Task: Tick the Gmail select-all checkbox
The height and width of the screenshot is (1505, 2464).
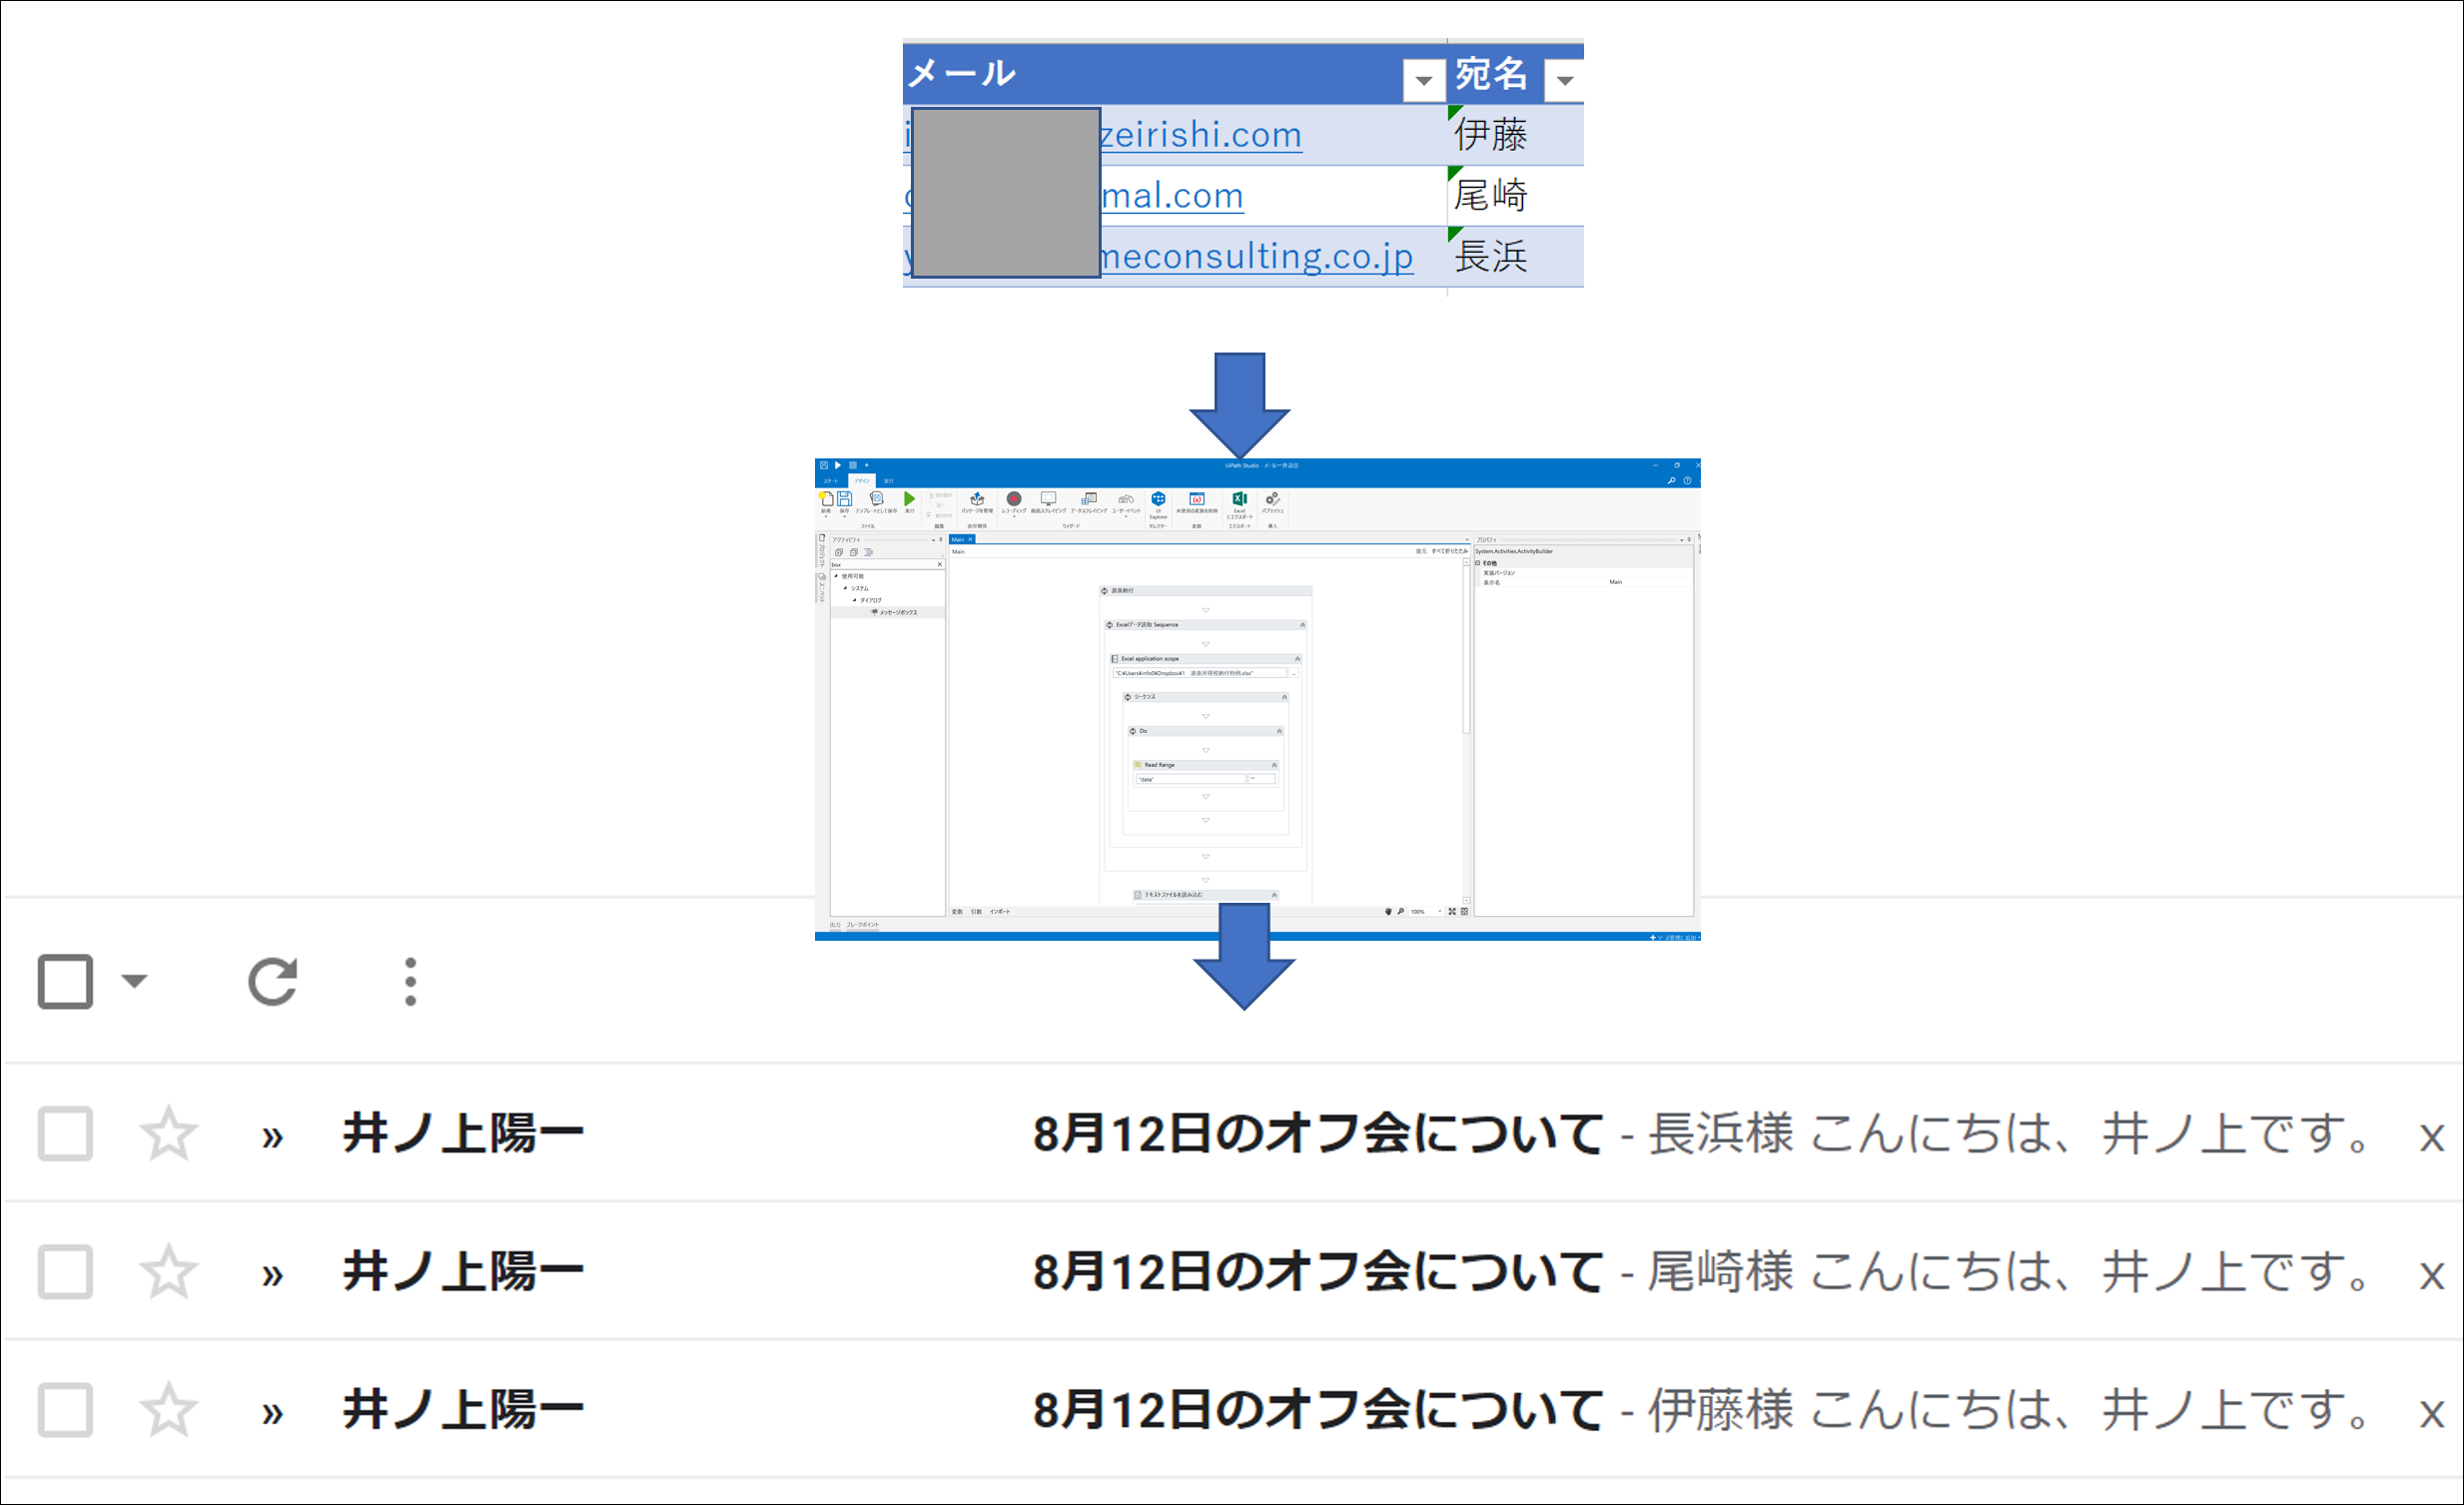Action: [x=65, y=981]
